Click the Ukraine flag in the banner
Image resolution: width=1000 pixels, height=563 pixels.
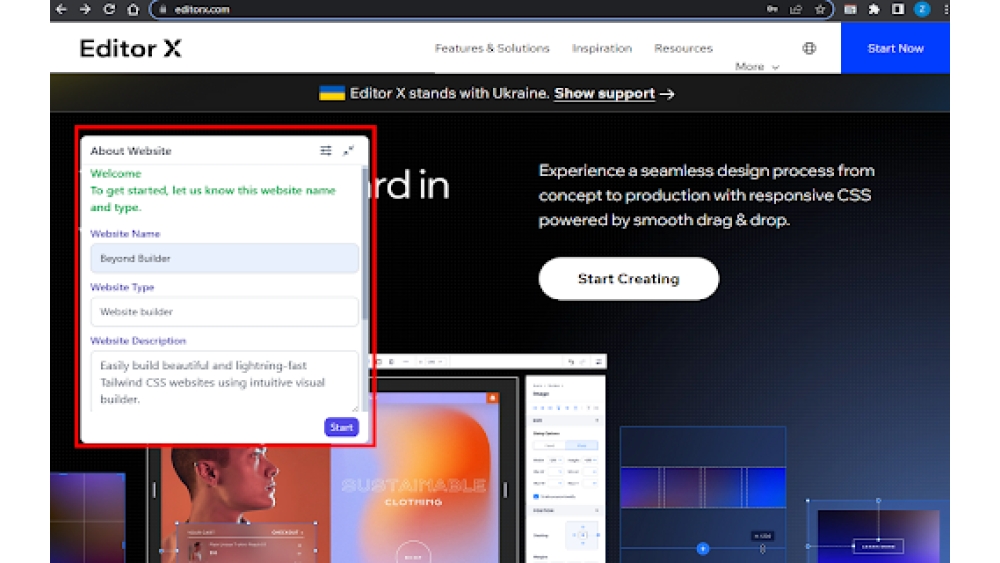(332, 94)
